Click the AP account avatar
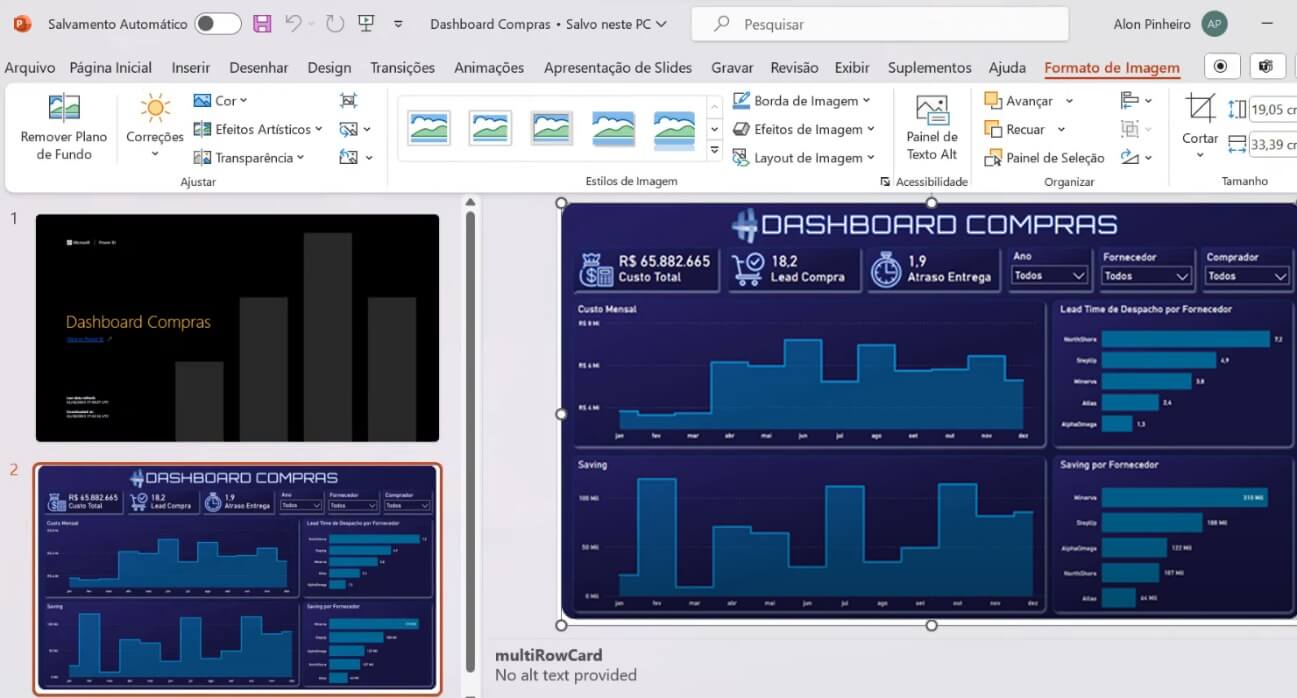The height and width of the screenshot is (698, 1297). [1214, 24]
